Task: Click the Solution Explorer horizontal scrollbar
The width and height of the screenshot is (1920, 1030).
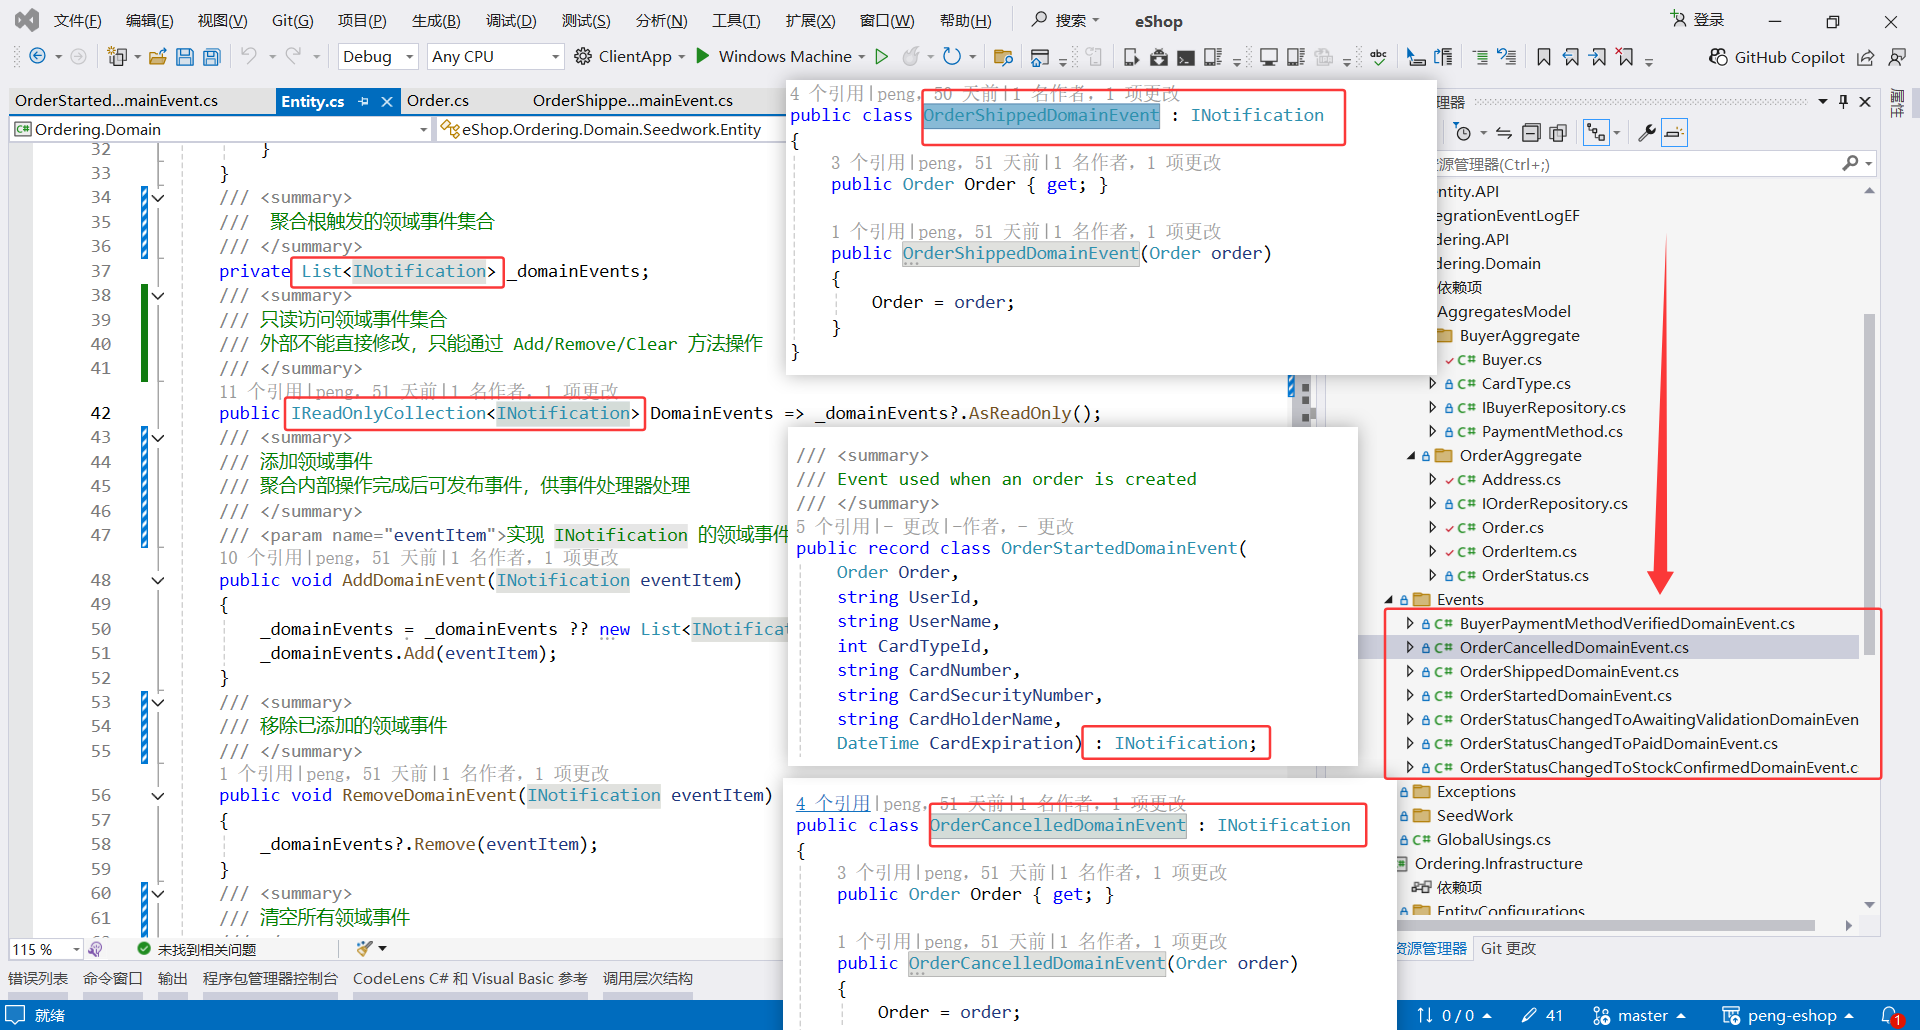Action: tap(1606, 926)
